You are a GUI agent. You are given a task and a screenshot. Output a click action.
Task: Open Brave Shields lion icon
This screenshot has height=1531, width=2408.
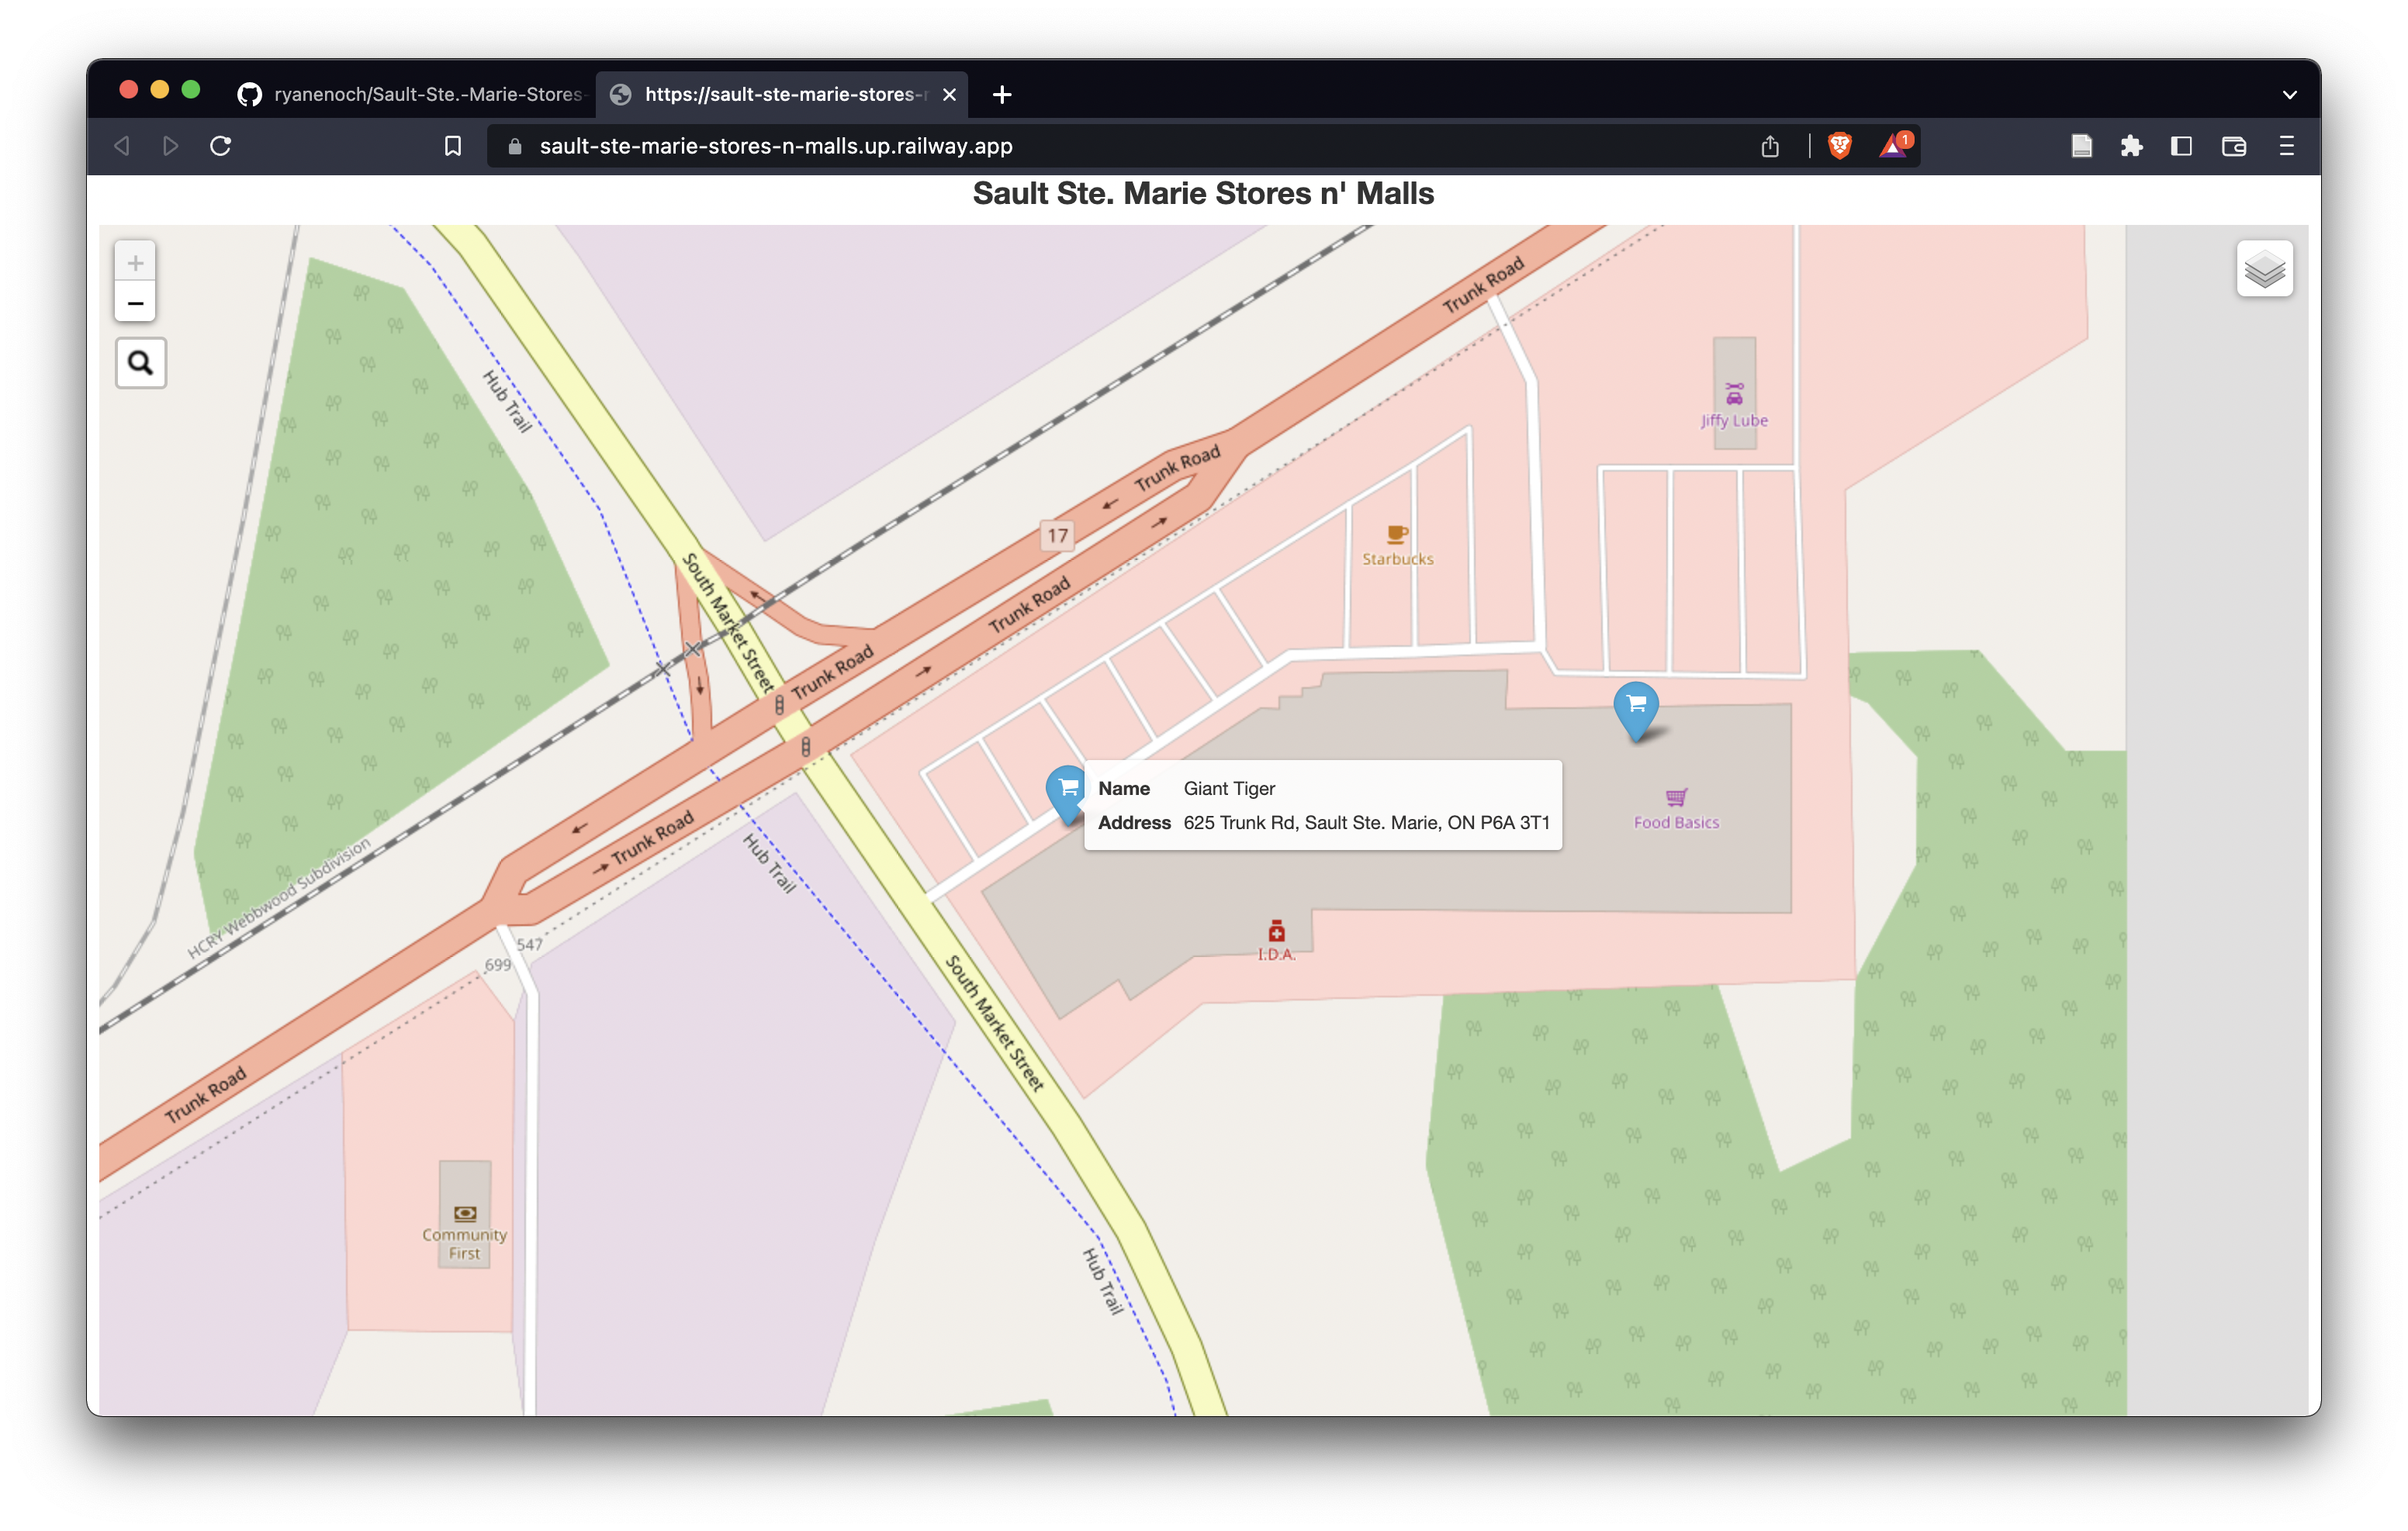coord(1839,146)
